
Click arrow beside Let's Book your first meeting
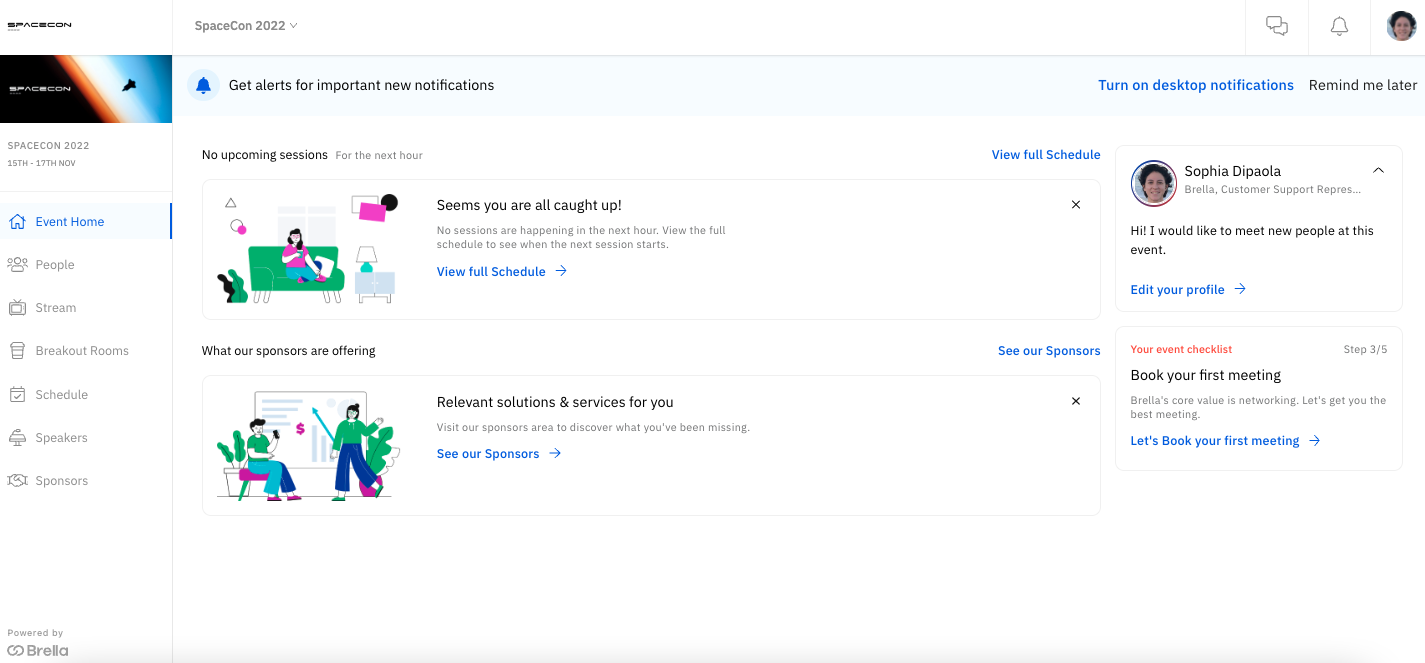click(1314, 441)
